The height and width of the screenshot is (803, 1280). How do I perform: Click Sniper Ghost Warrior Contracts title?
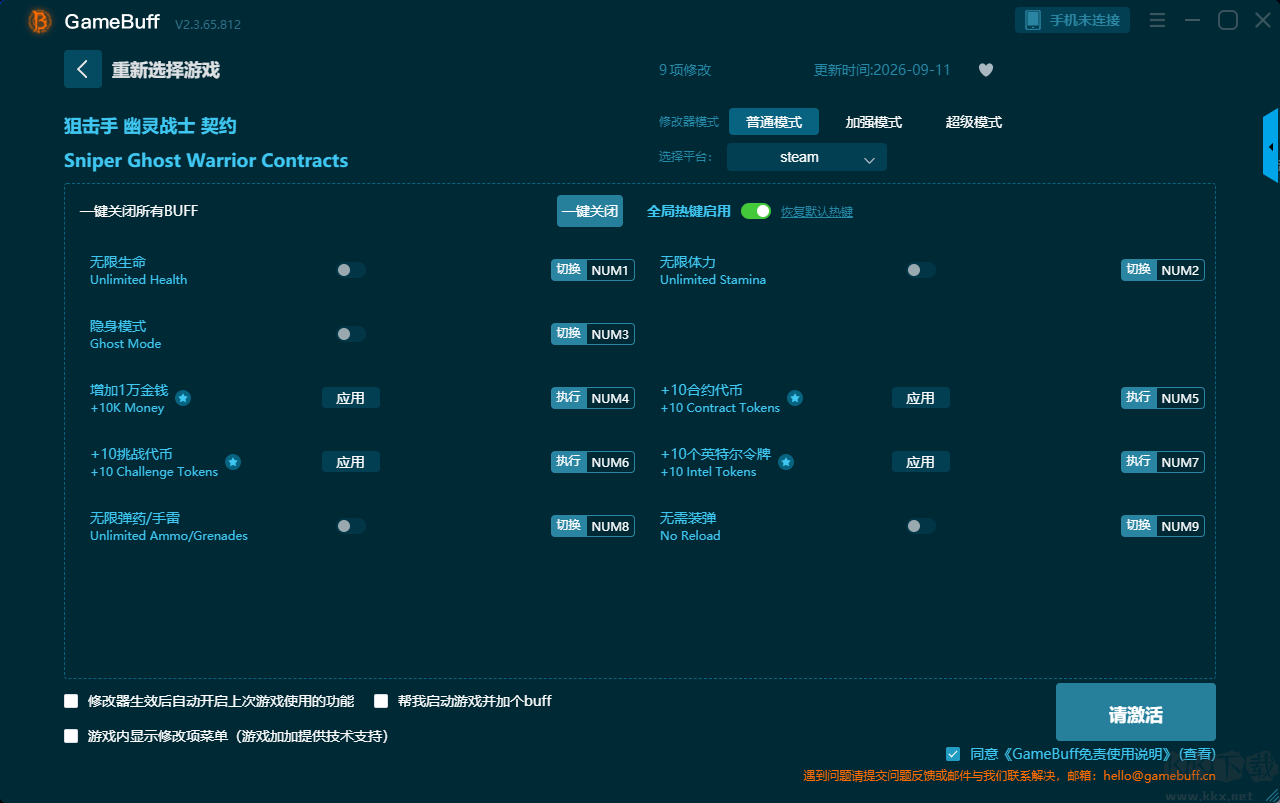coord(206,161)
